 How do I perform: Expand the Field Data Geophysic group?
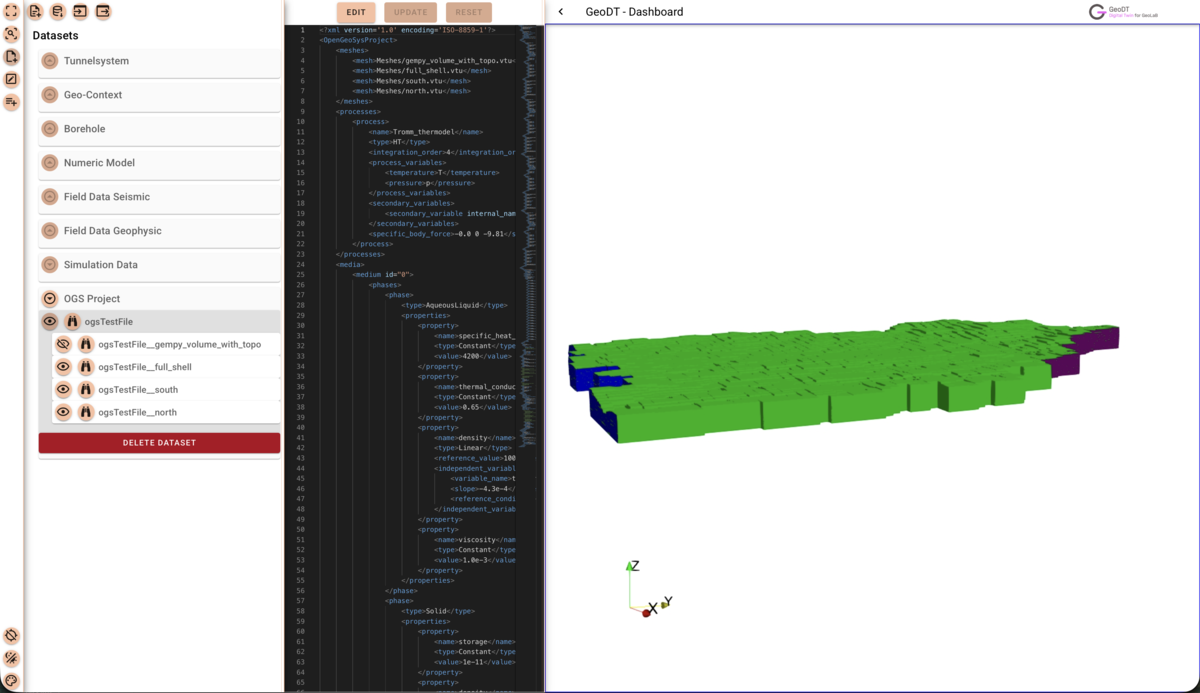(49, 231)
